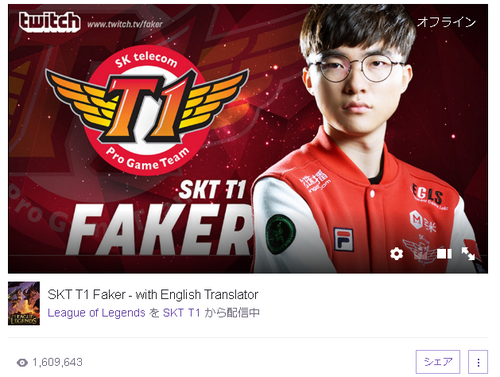Click the オフライン status label

446,22
